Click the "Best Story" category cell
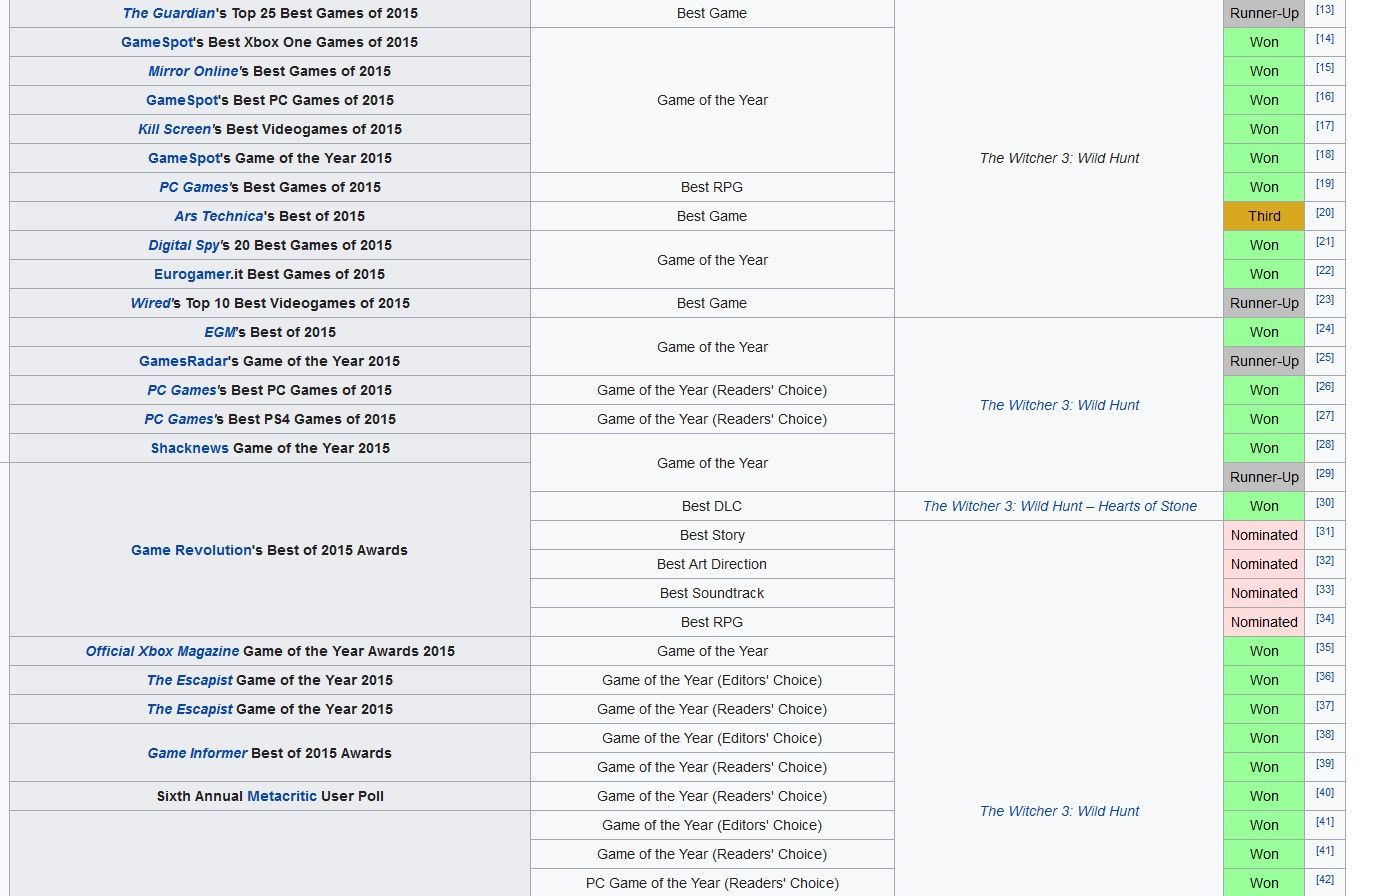Screen dimensions: 1380x896 712,535
